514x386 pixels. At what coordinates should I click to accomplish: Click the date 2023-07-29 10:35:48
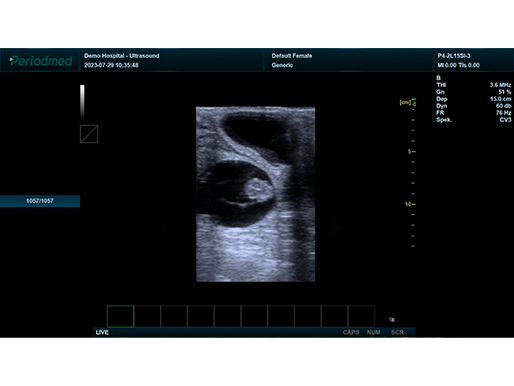coord(111,65)
